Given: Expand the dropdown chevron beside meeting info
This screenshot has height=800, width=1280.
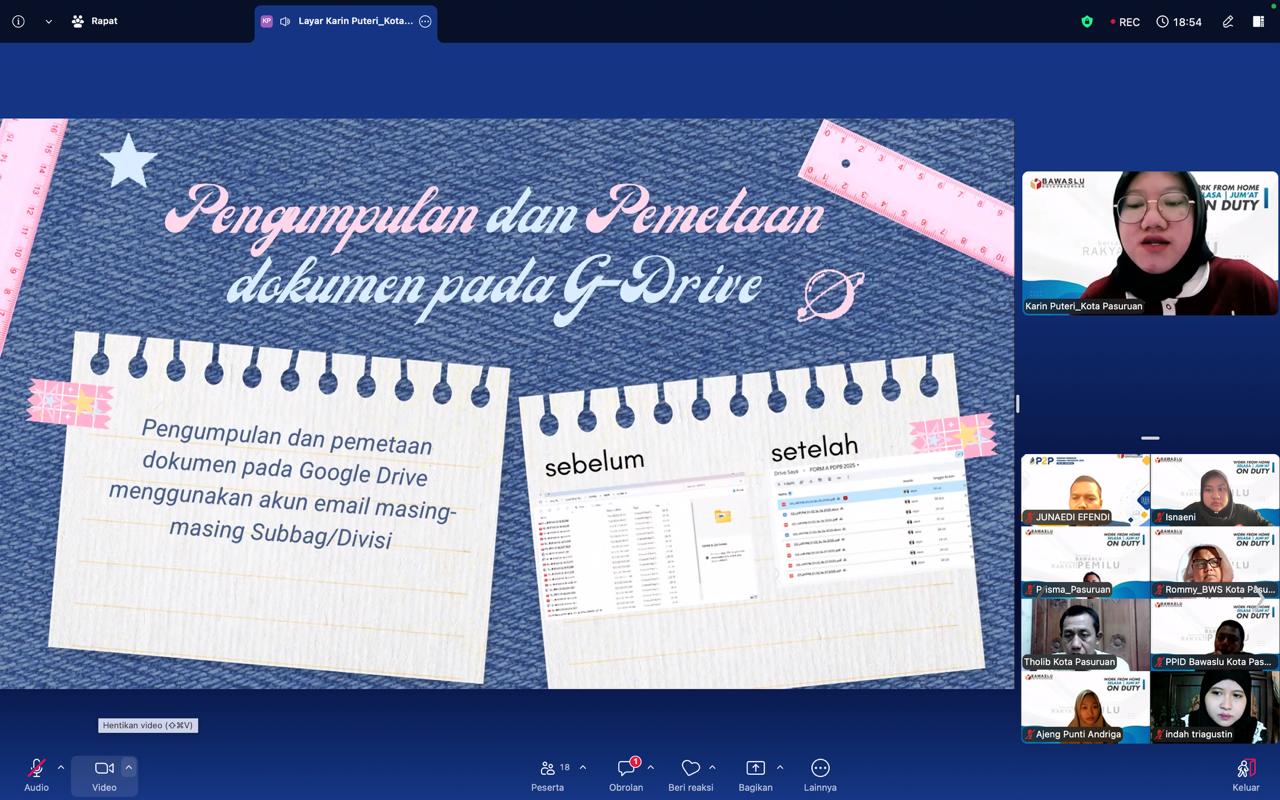Looking at the screenshot, I should pyautogui.click(x=48, y=21).
